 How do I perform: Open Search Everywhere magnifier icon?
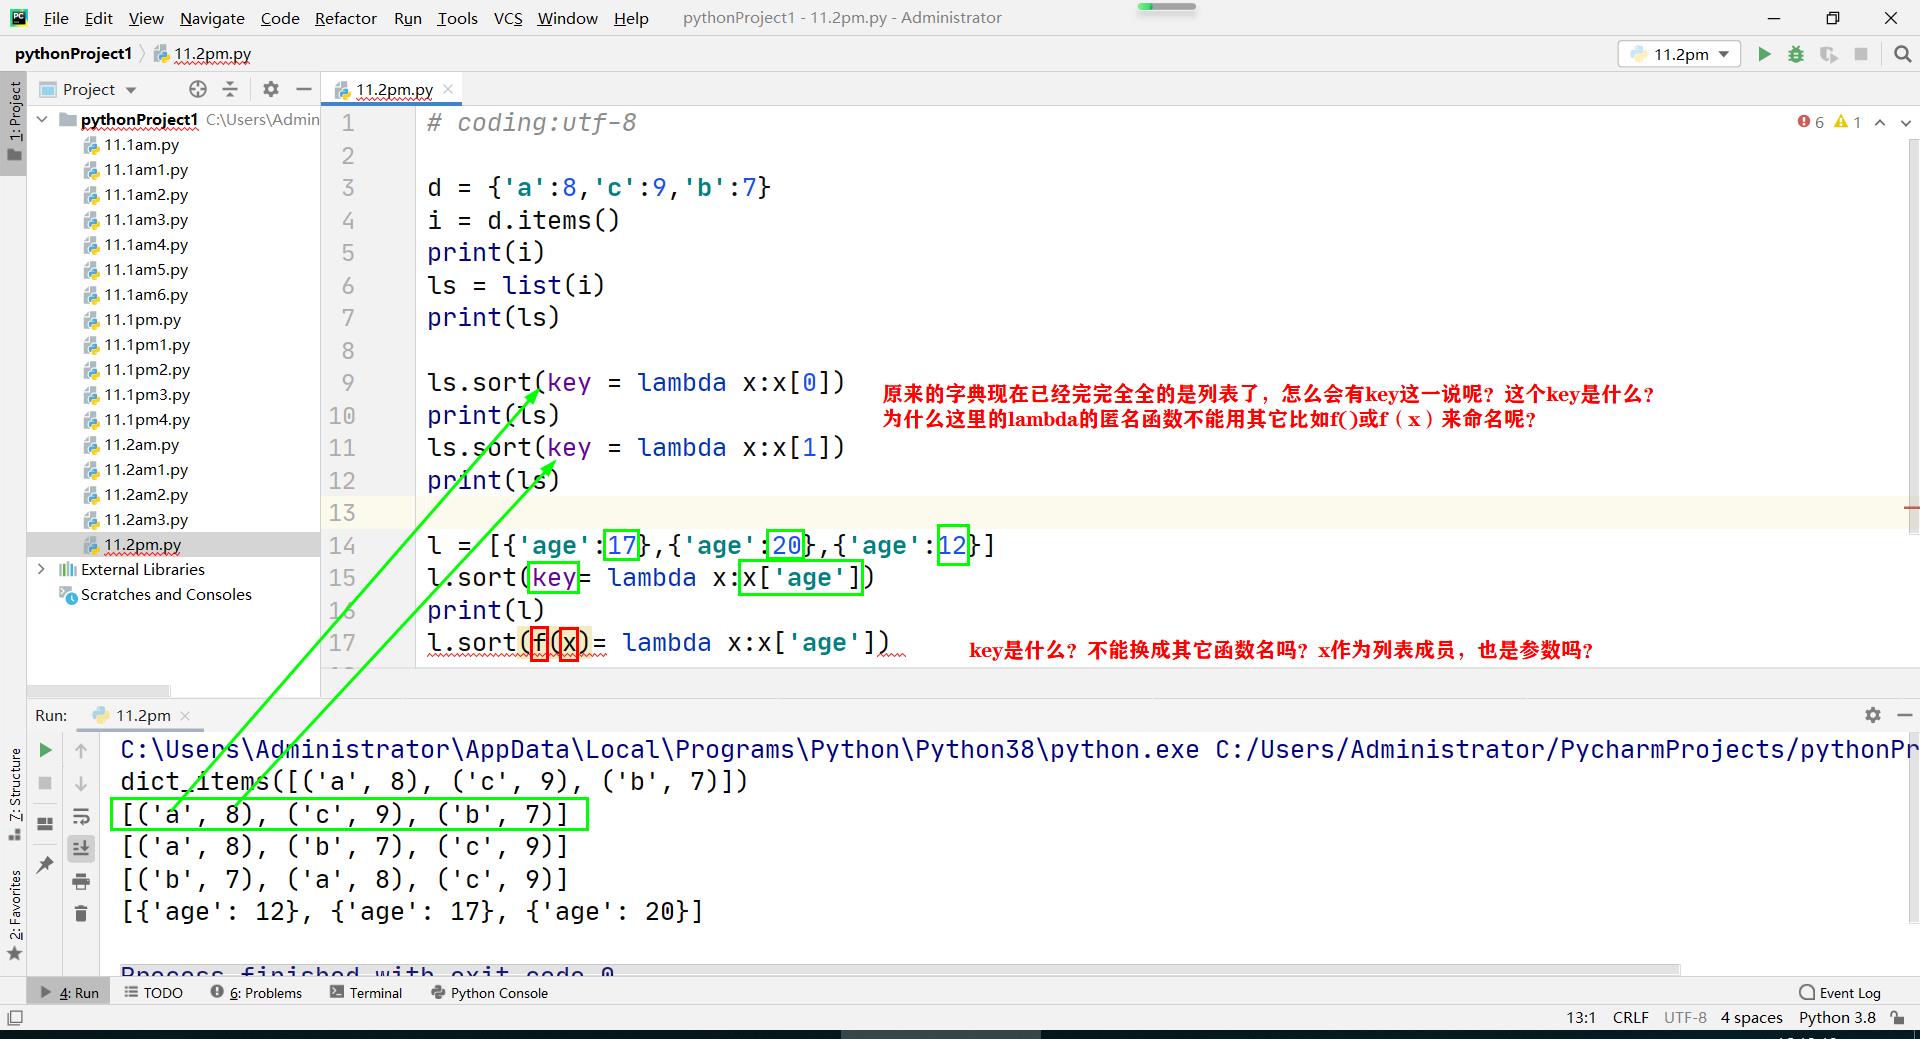coord(1903,54)
